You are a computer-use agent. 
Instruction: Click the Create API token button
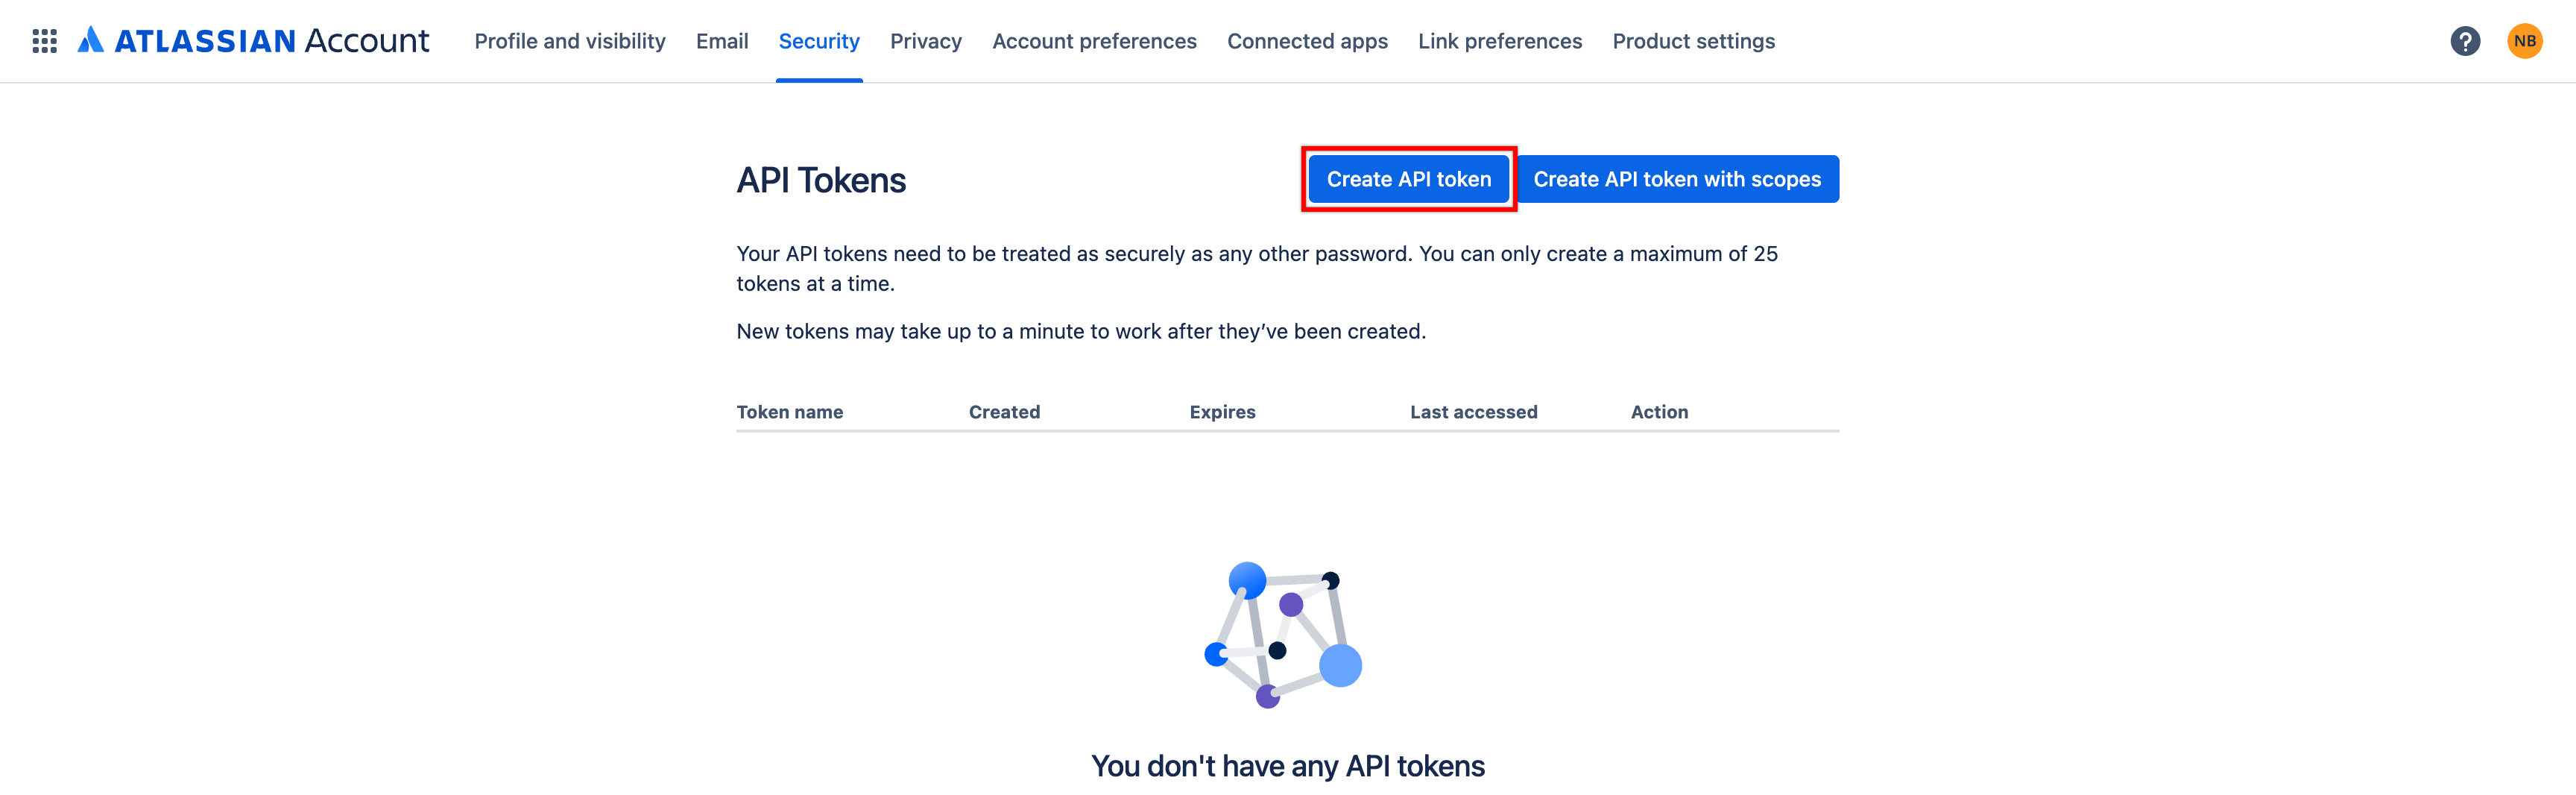1408,179
